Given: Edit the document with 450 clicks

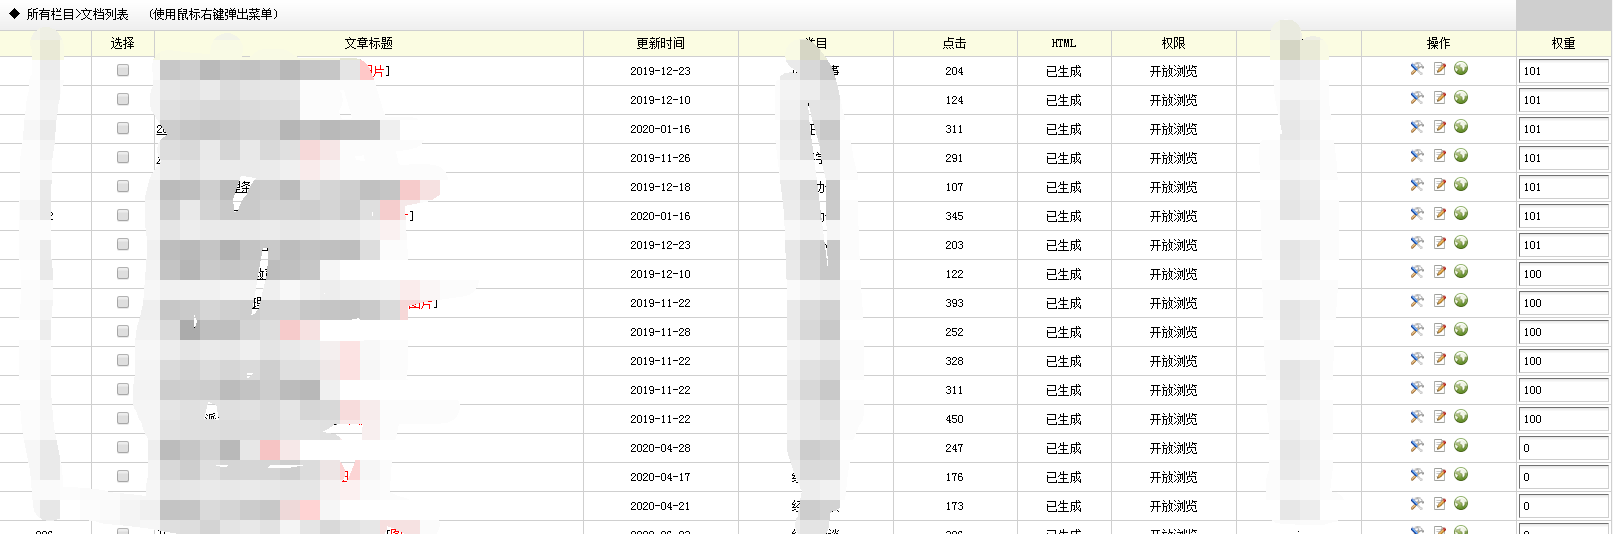Looking at the screenshot, I should point(1440,417).
